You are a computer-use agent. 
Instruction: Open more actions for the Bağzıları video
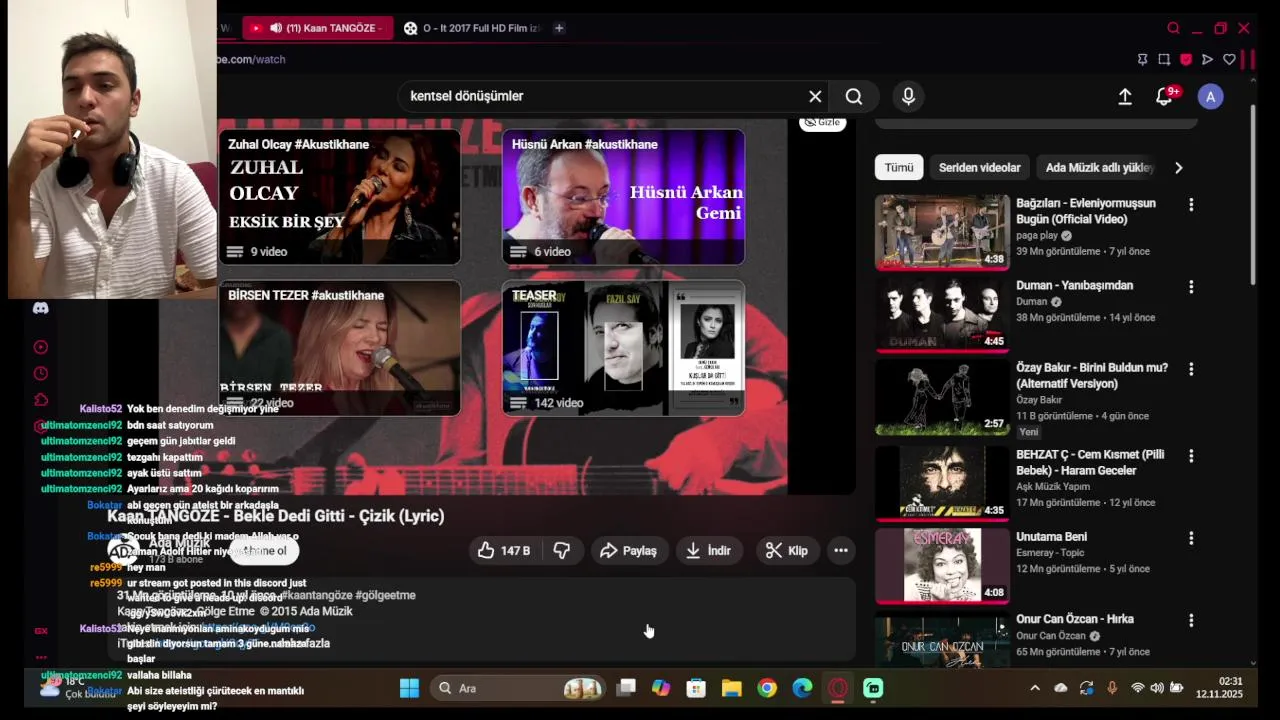1191,204
